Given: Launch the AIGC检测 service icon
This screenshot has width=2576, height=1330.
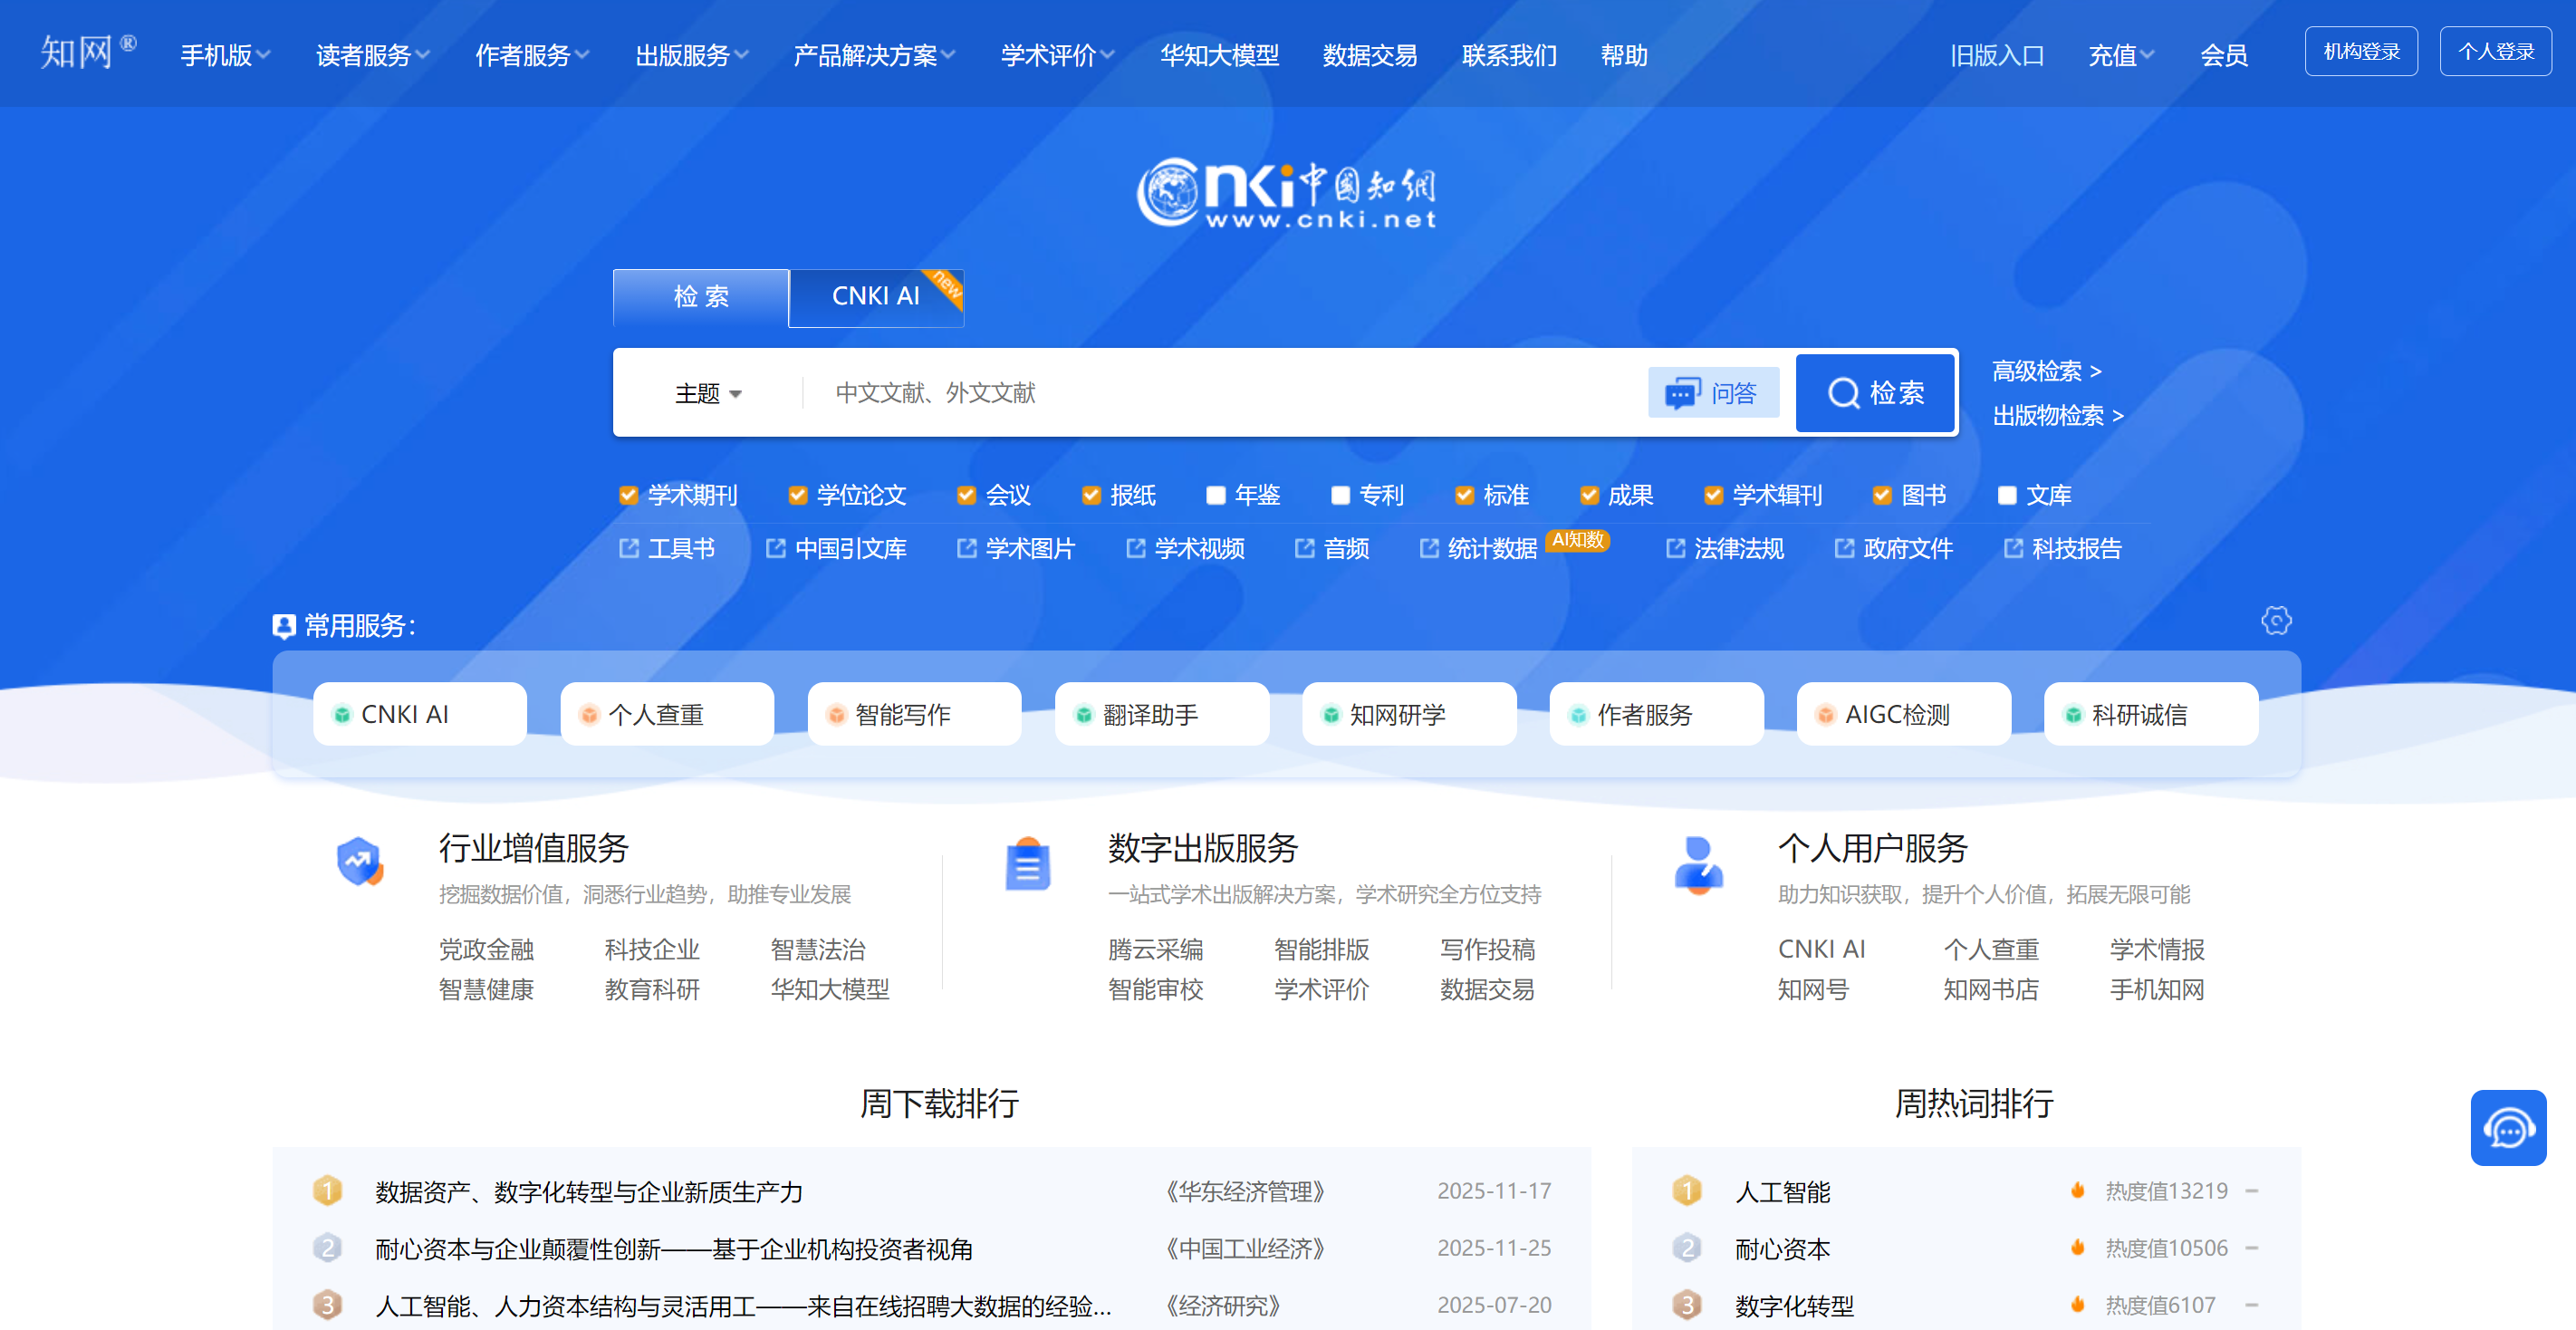Looking at the screenshot, I should 1903,714.
